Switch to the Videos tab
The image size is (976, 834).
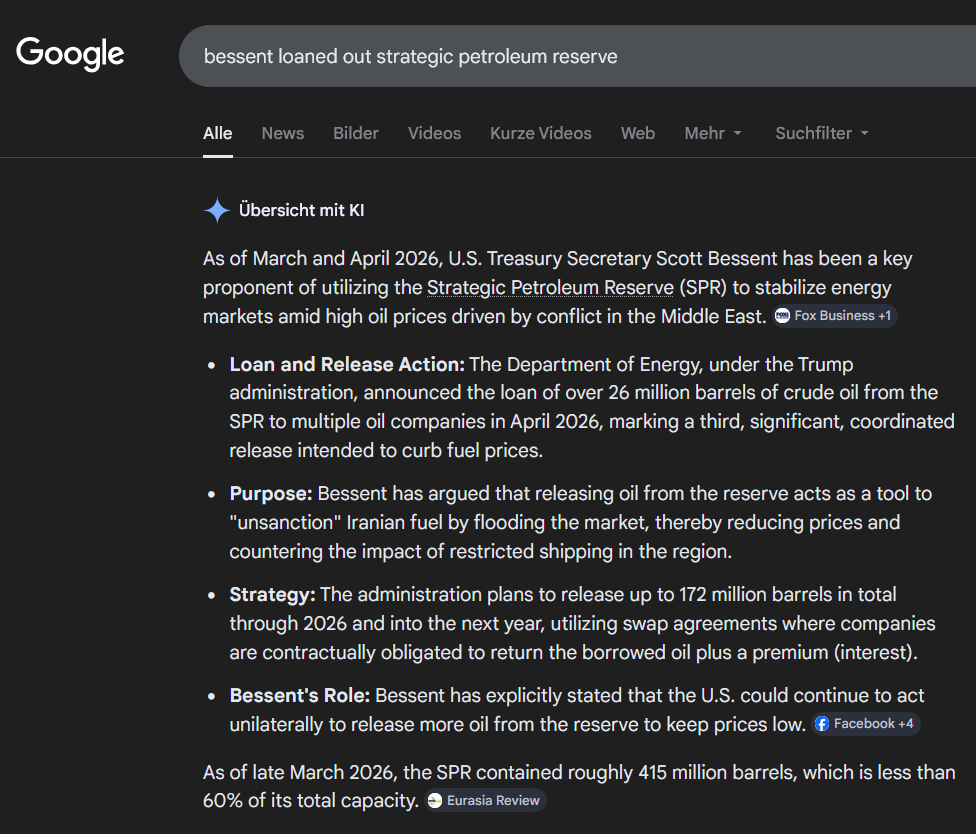[x=434, y=133]
